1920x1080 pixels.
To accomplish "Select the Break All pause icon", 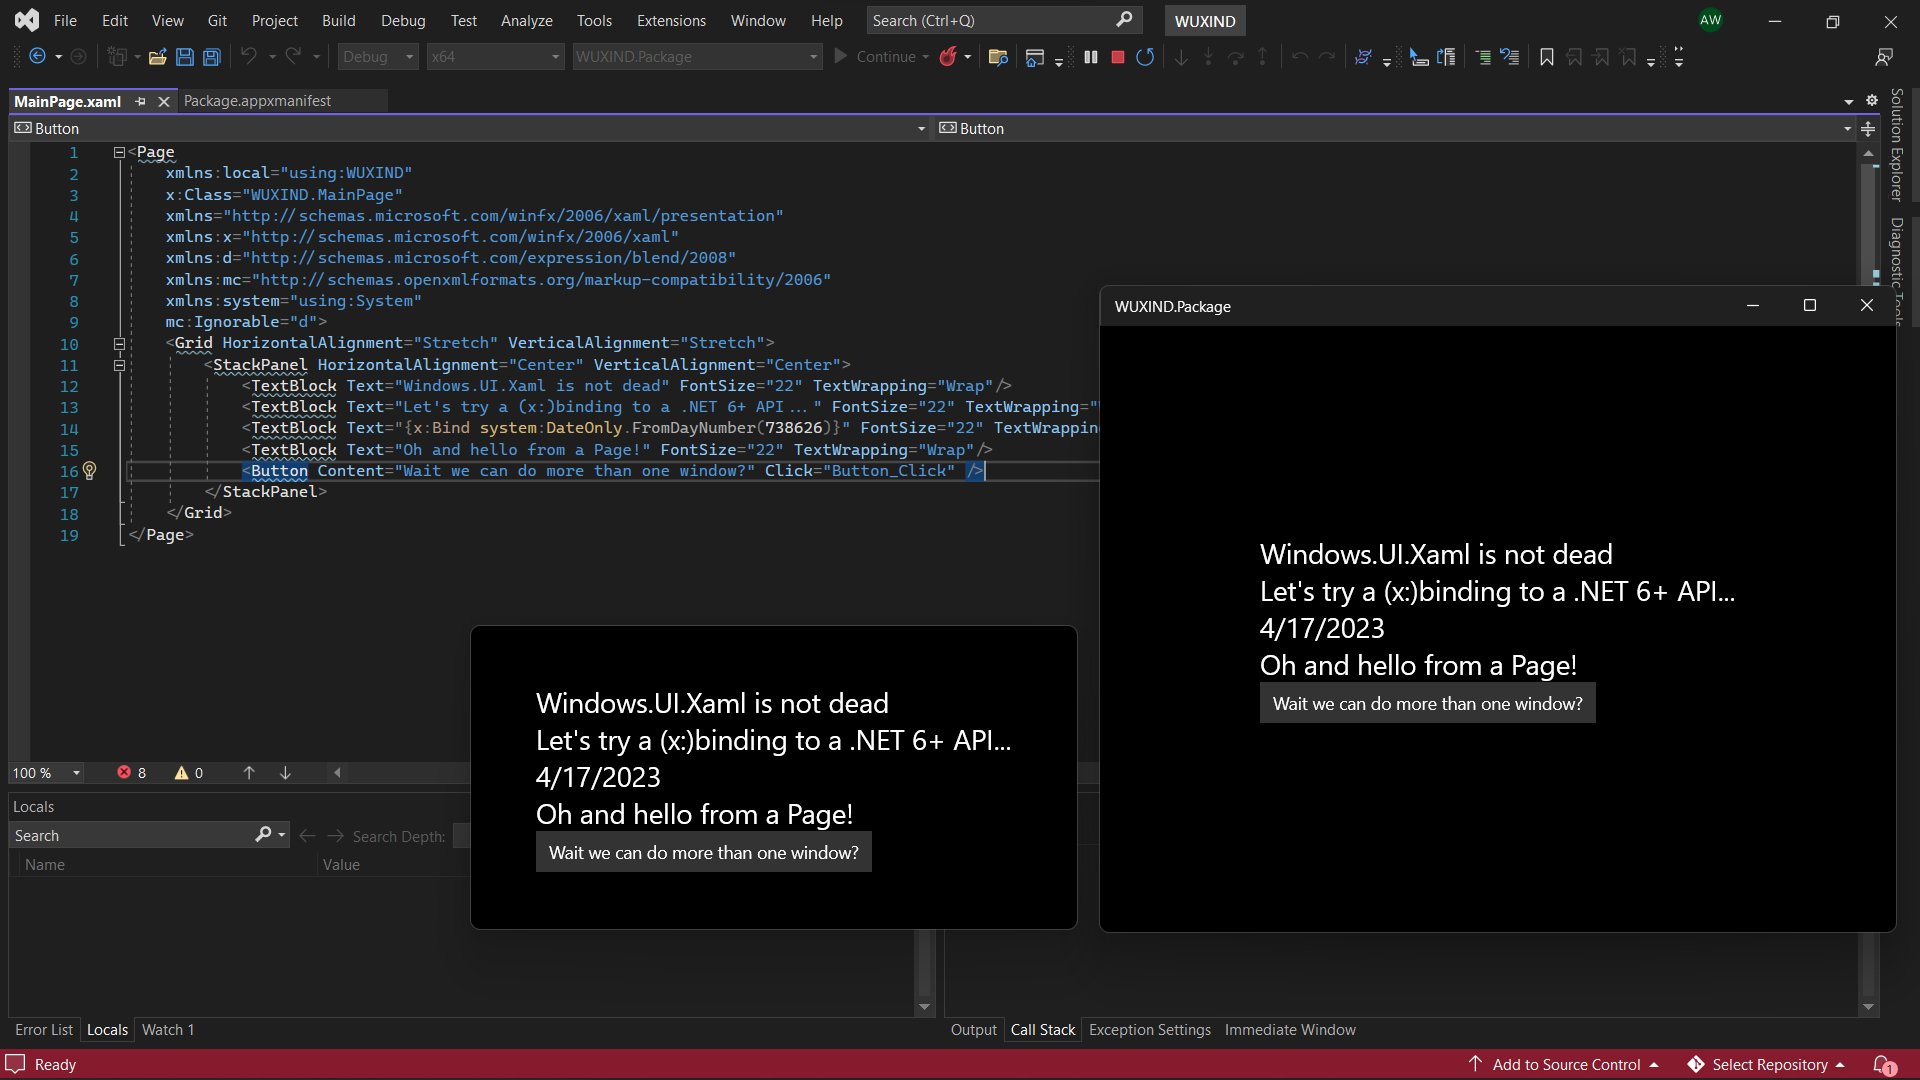I will click(1091, 57).
